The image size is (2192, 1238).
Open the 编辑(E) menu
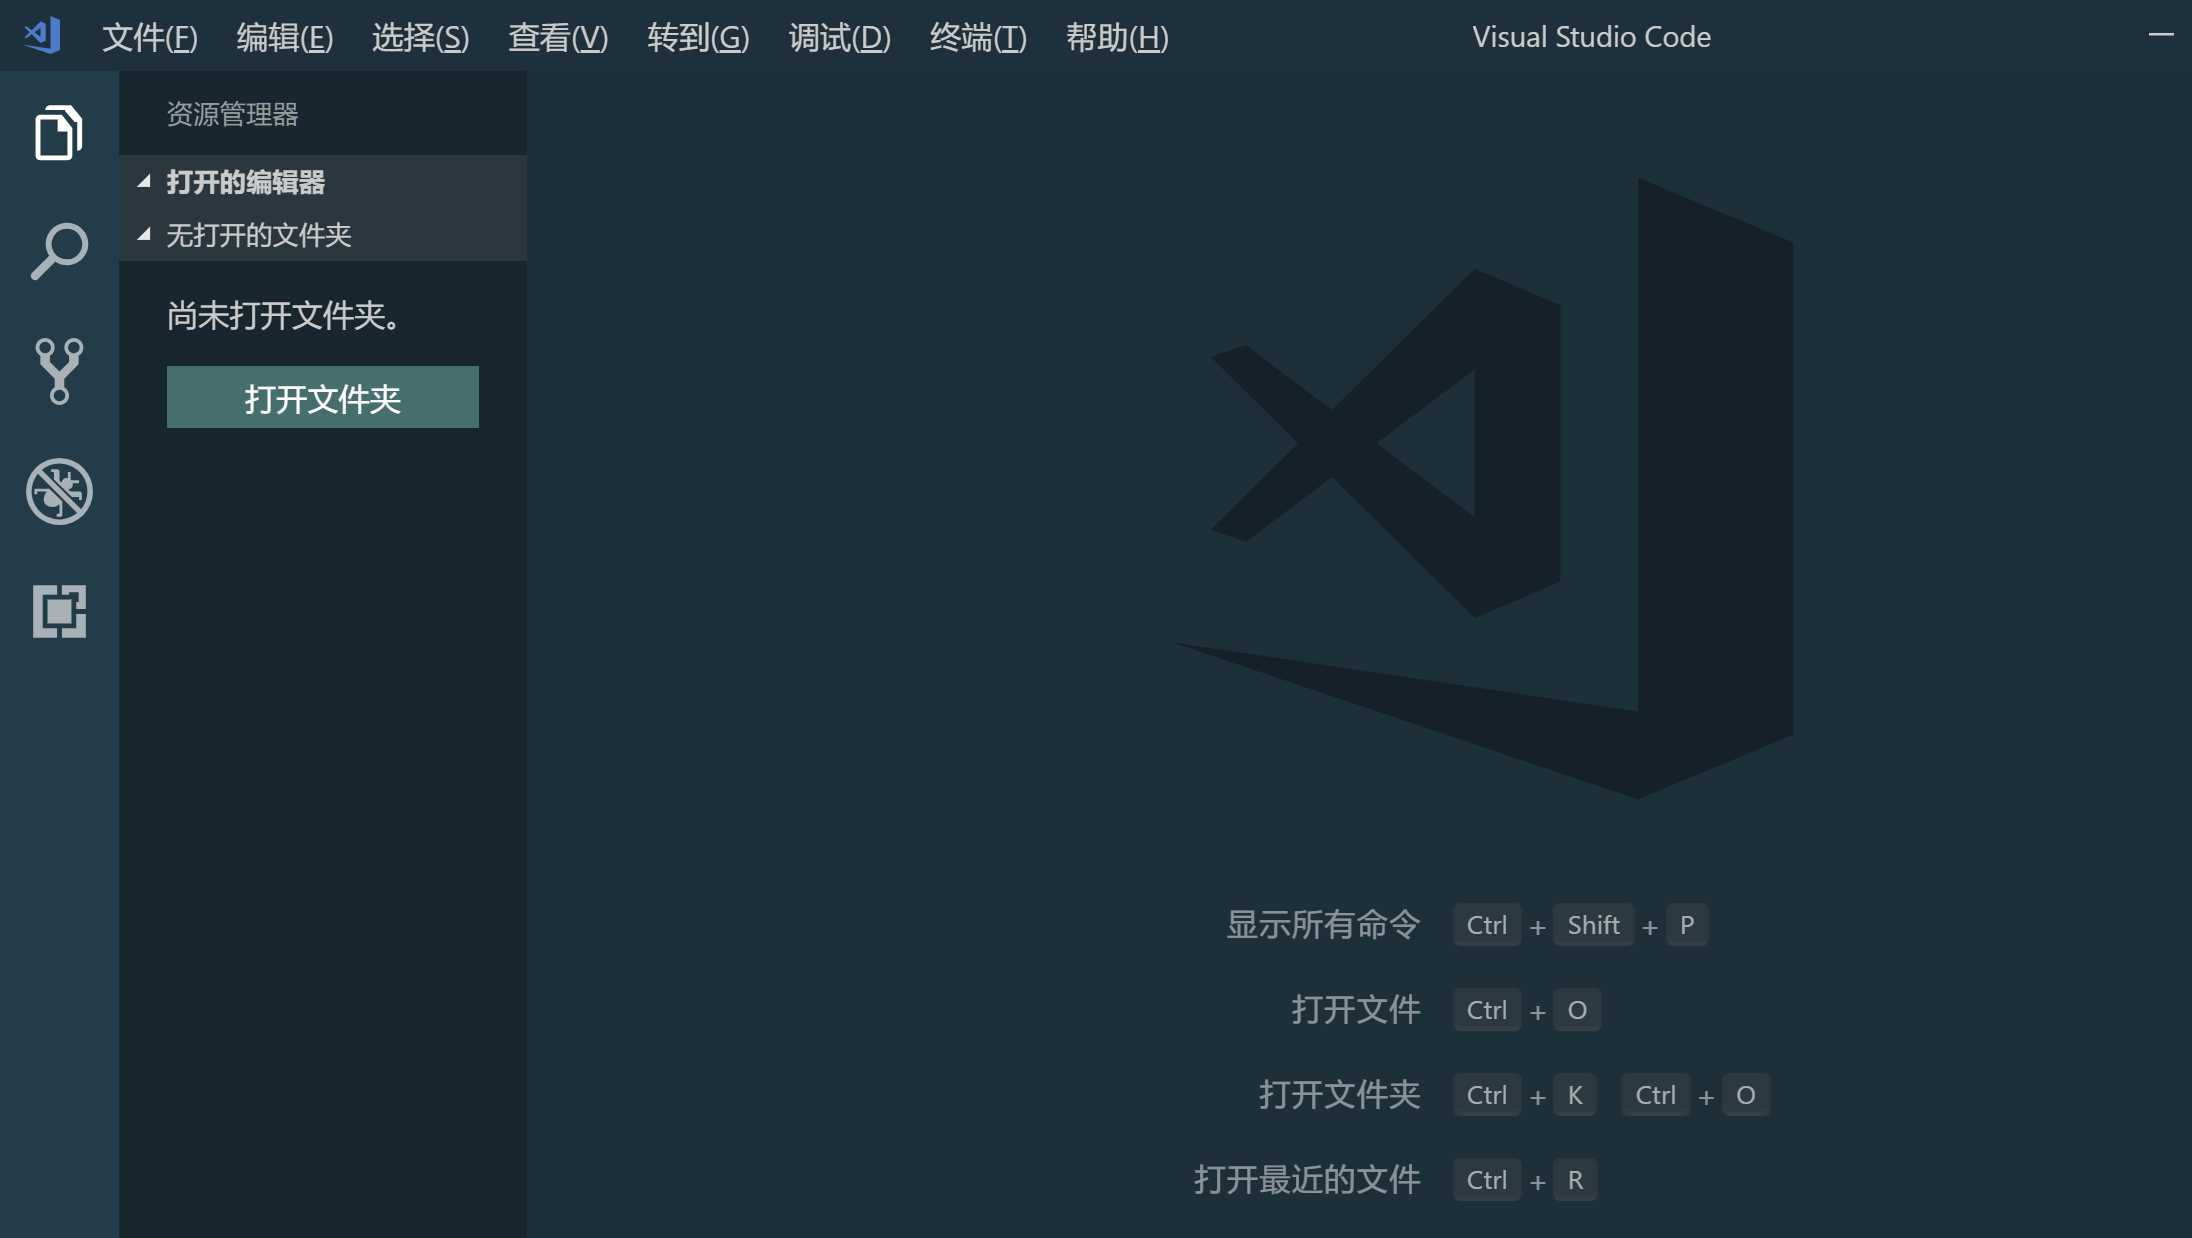click(x=285, y=37)
